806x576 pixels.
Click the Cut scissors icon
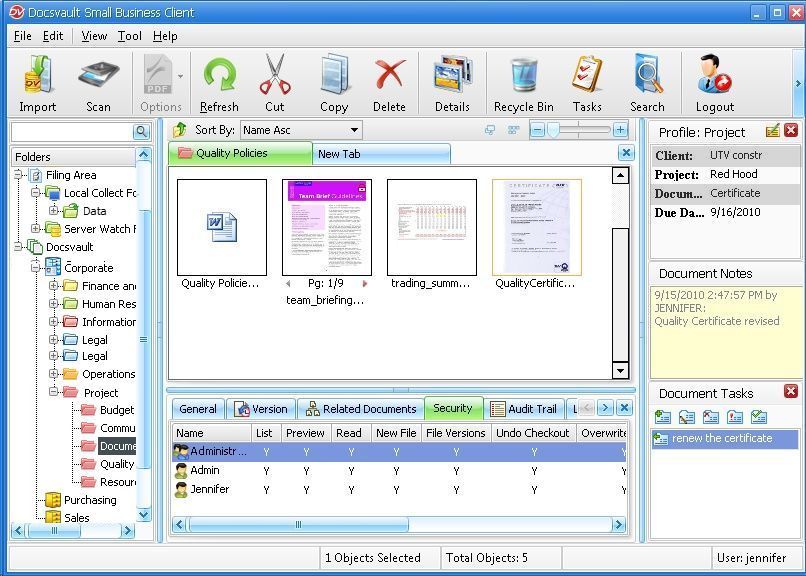pyautogui.click(x=274, y=84)
